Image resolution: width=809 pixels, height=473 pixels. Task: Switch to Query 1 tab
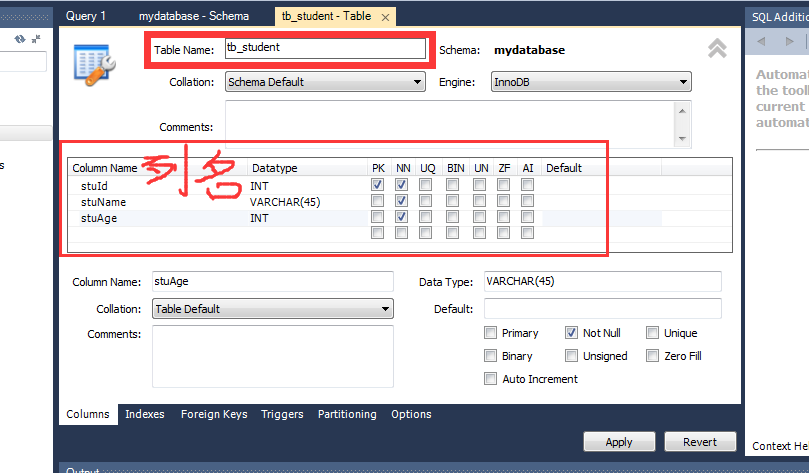coord(86,16)
